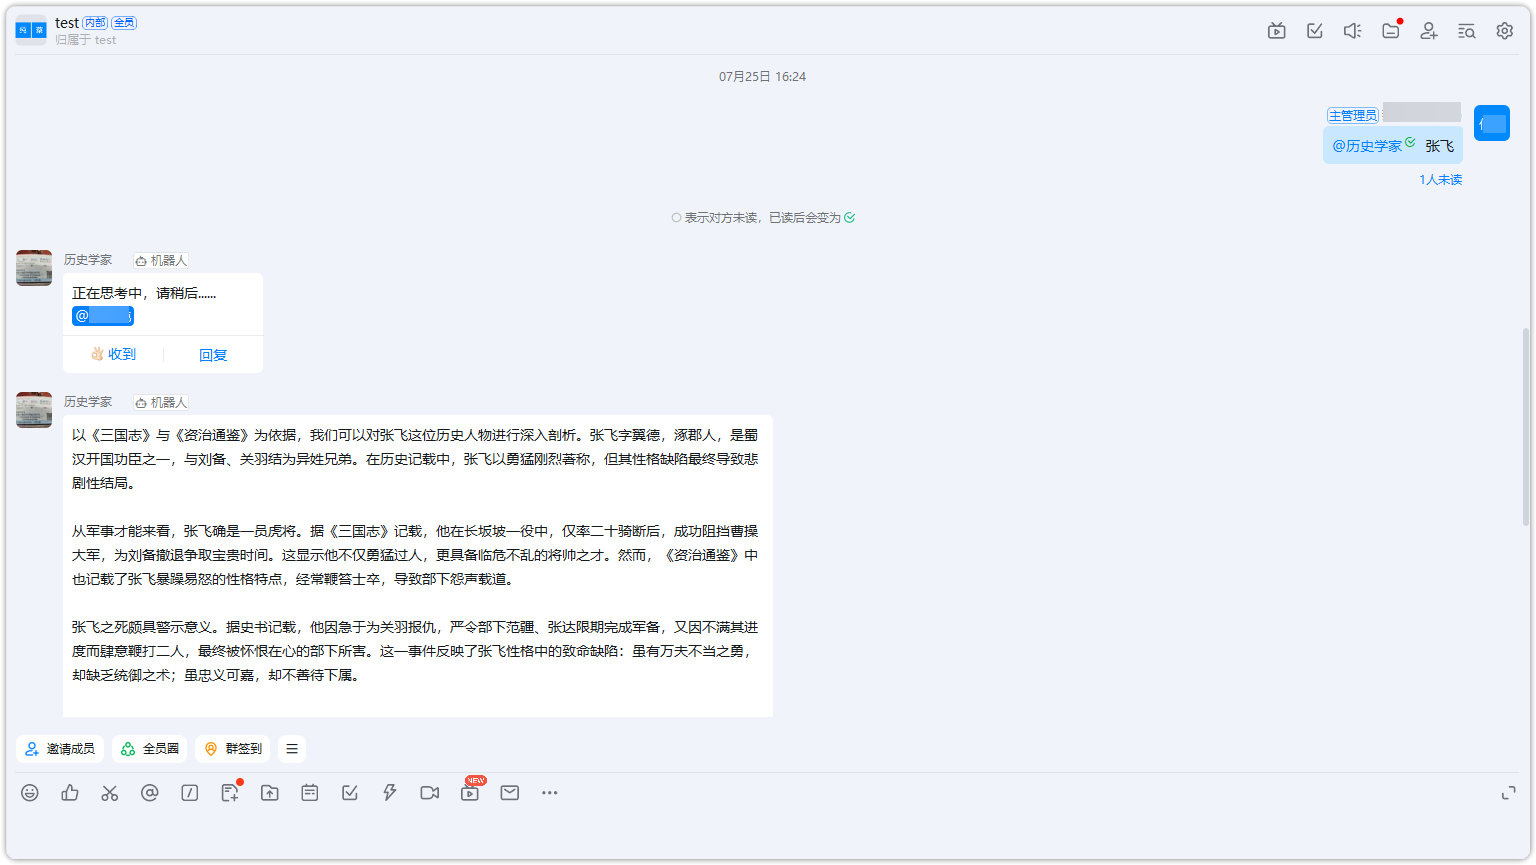The height and width of the screenshot is (865, 1536).
Task: Switch to 全员圈 feature
Action: tap(149, 748)
